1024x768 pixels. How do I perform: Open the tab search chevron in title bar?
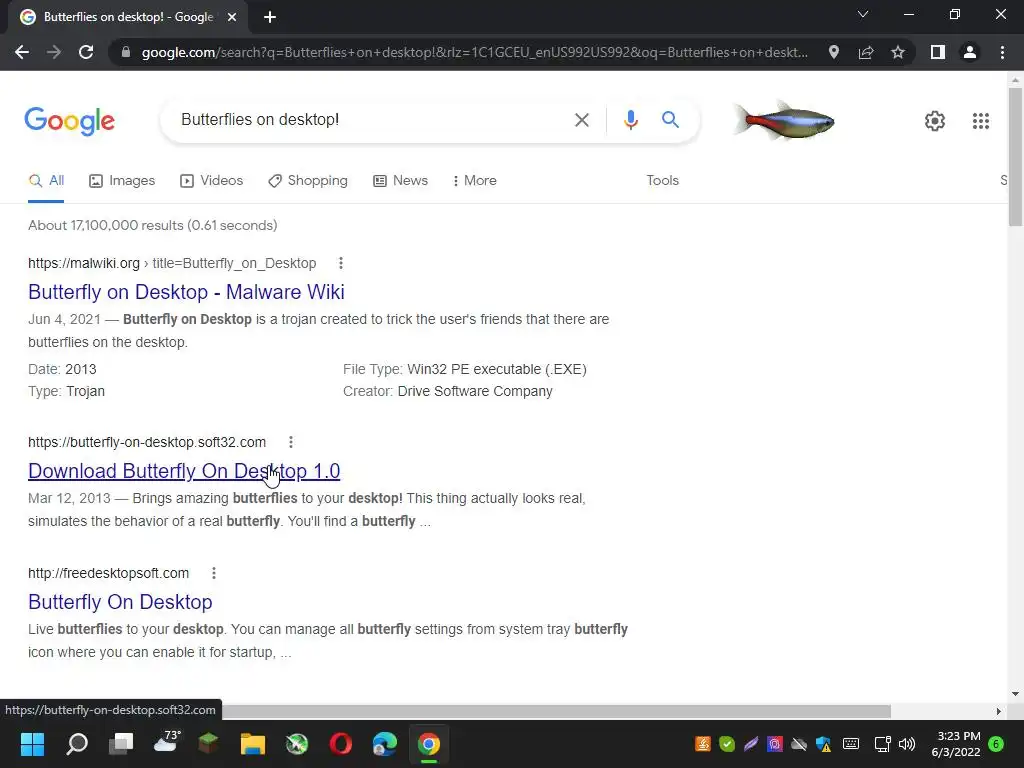coord(863,14)
